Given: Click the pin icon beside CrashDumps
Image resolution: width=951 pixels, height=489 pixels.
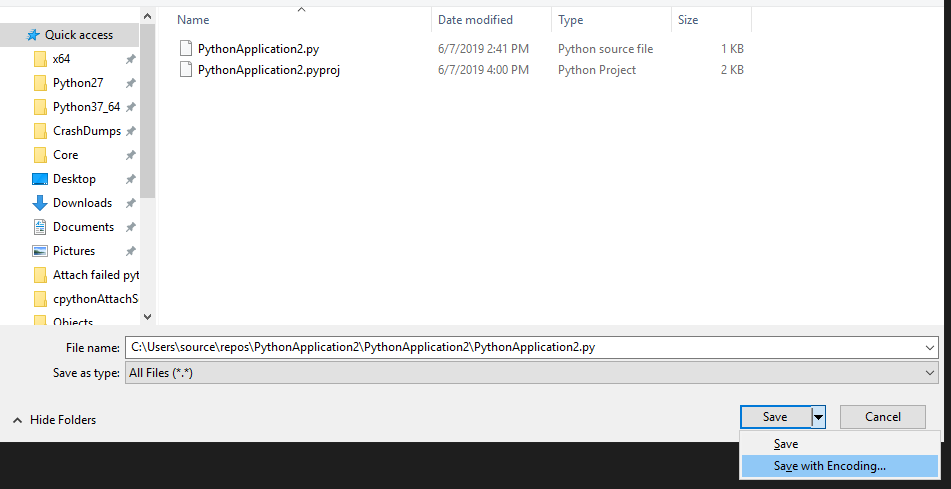Looking at the screenshot, I should 130,131.
